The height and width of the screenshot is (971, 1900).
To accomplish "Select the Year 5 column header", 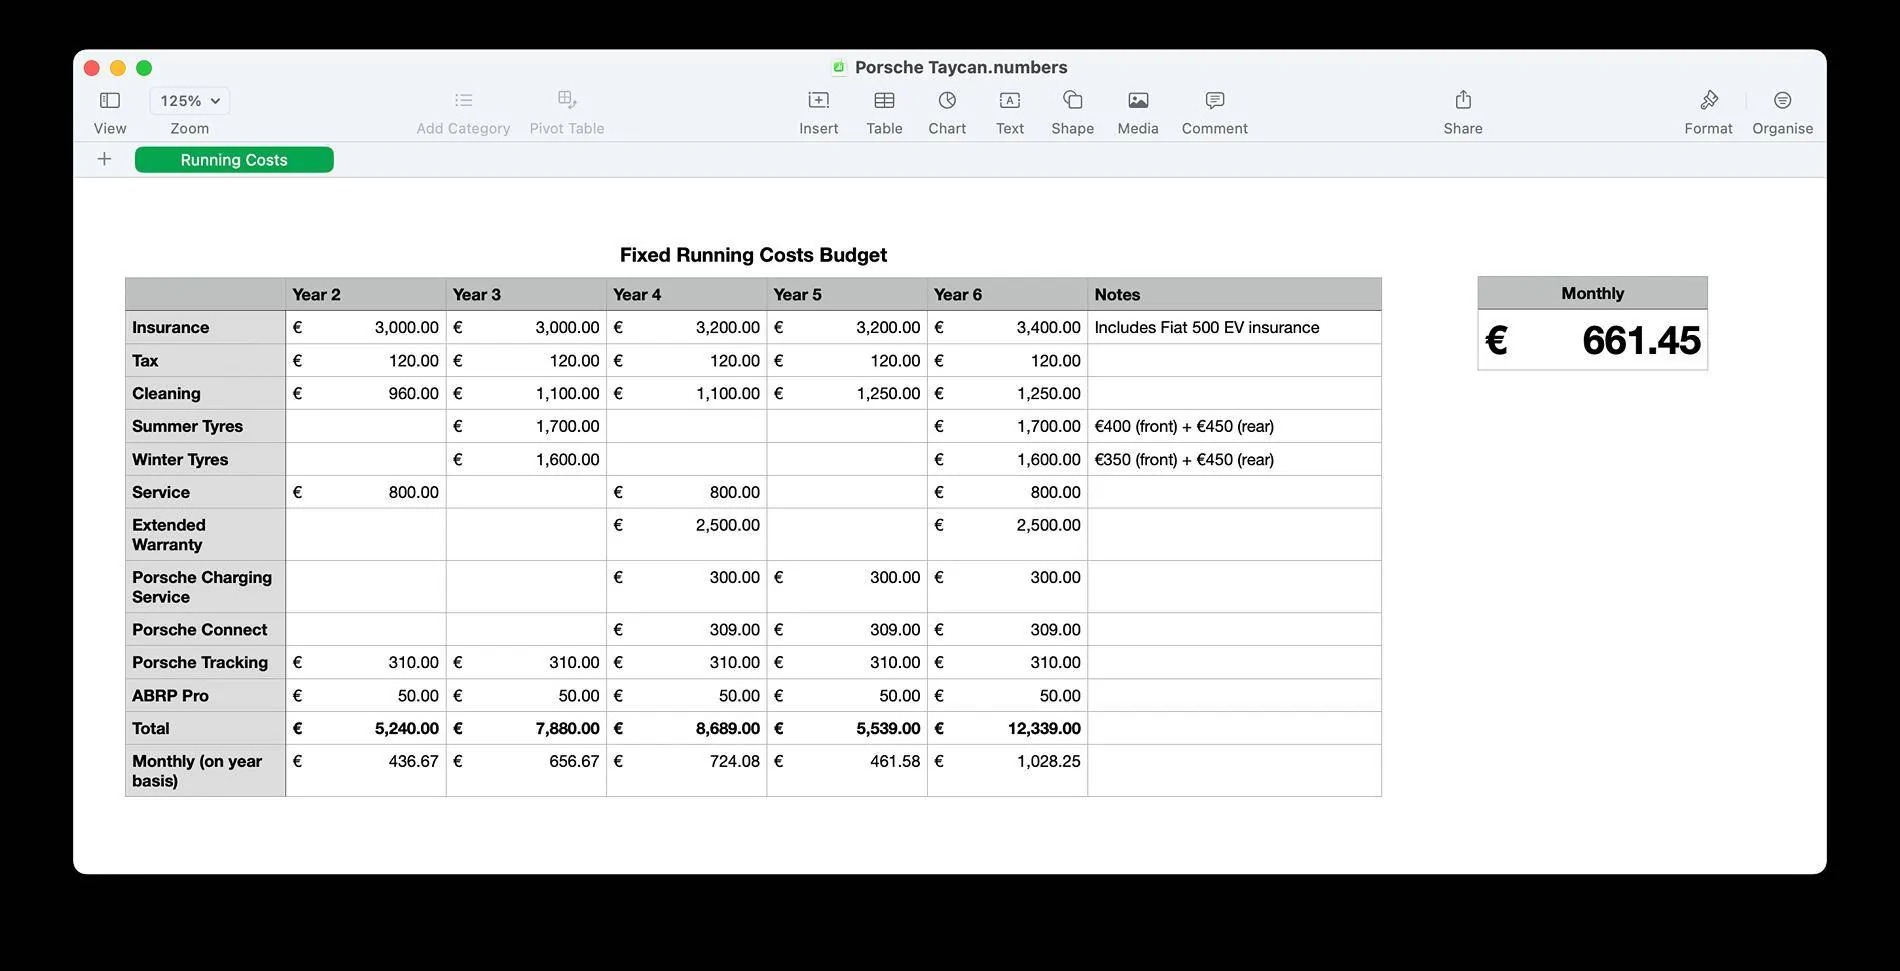I will pos(847,294).
